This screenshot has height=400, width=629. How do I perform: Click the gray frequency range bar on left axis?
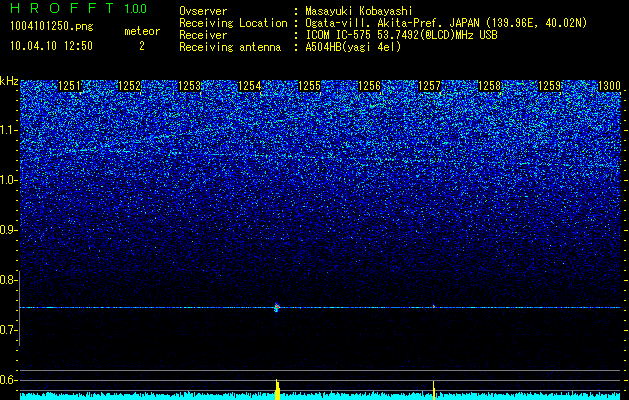(19, 308)
